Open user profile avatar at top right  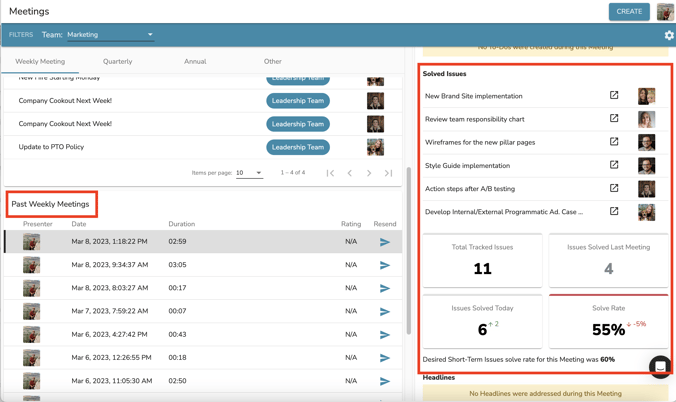(665, 12)
